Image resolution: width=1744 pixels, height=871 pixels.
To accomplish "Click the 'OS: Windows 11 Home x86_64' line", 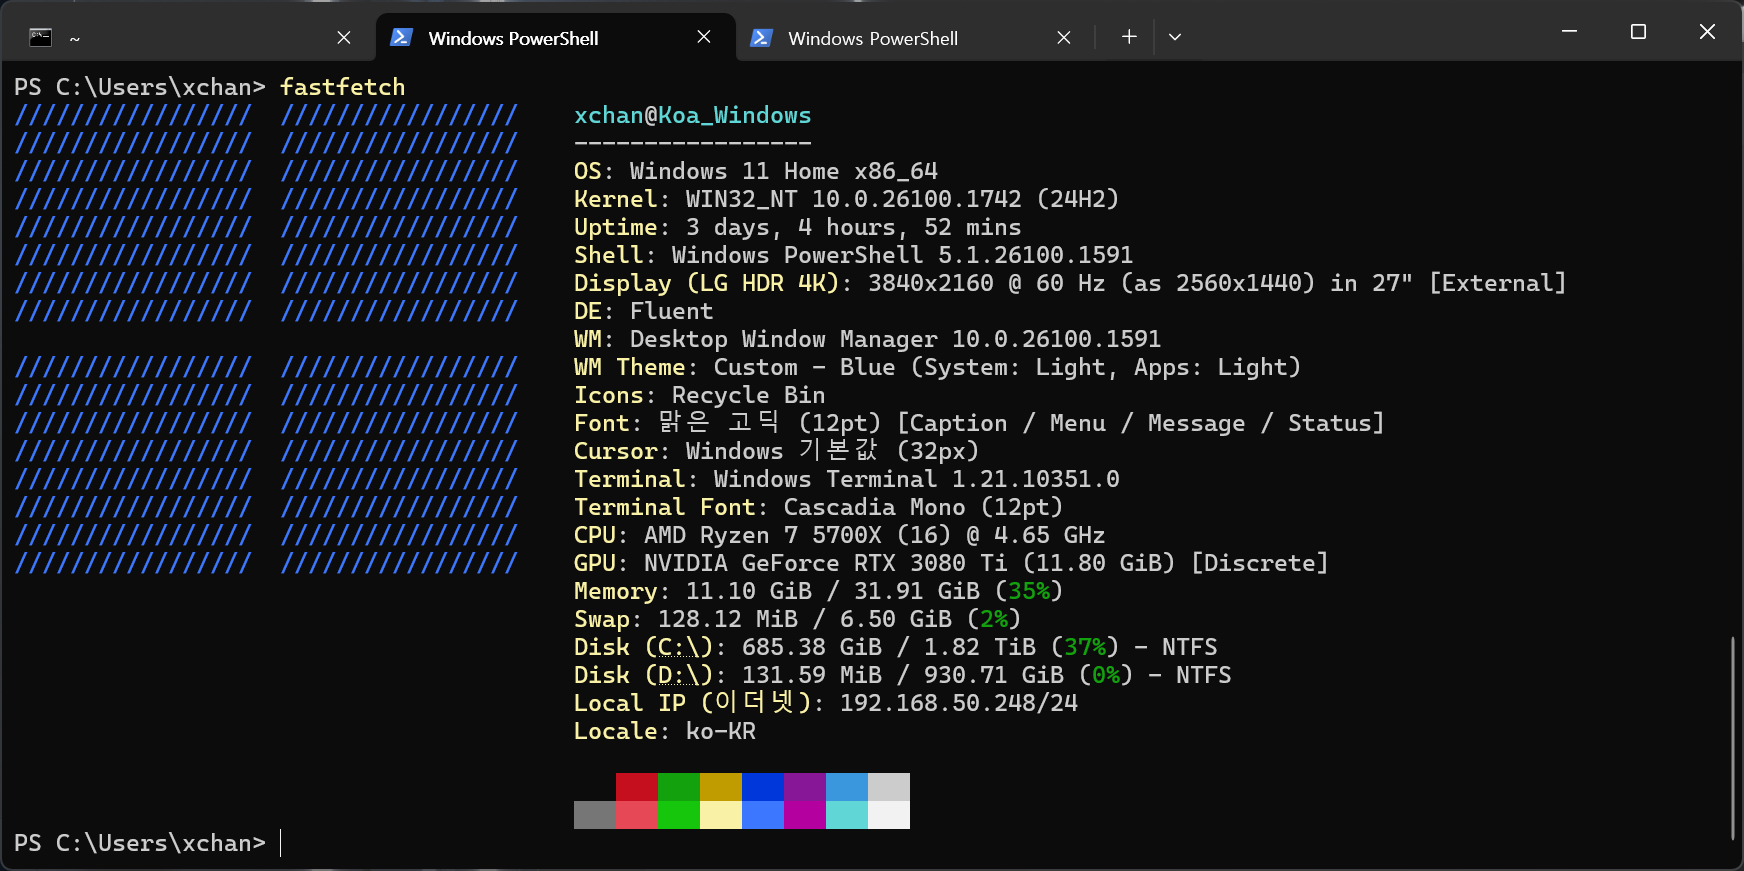I will coord(756,171).
